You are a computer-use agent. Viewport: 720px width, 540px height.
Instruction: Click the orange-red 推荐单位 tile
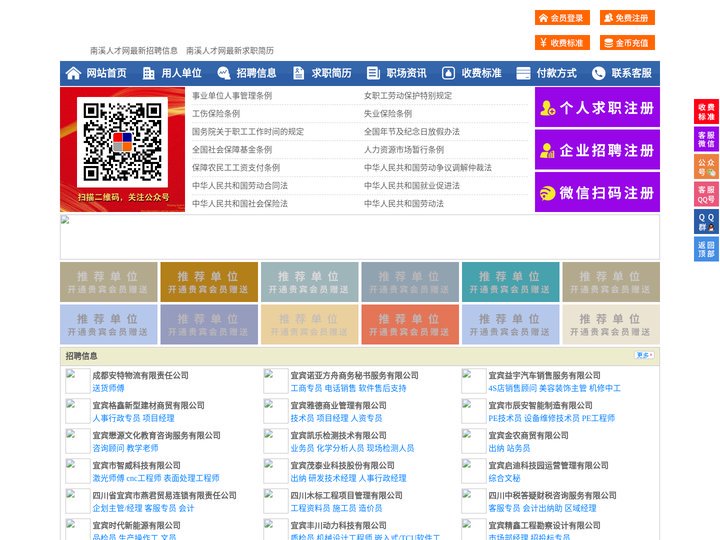coord(410,324)
